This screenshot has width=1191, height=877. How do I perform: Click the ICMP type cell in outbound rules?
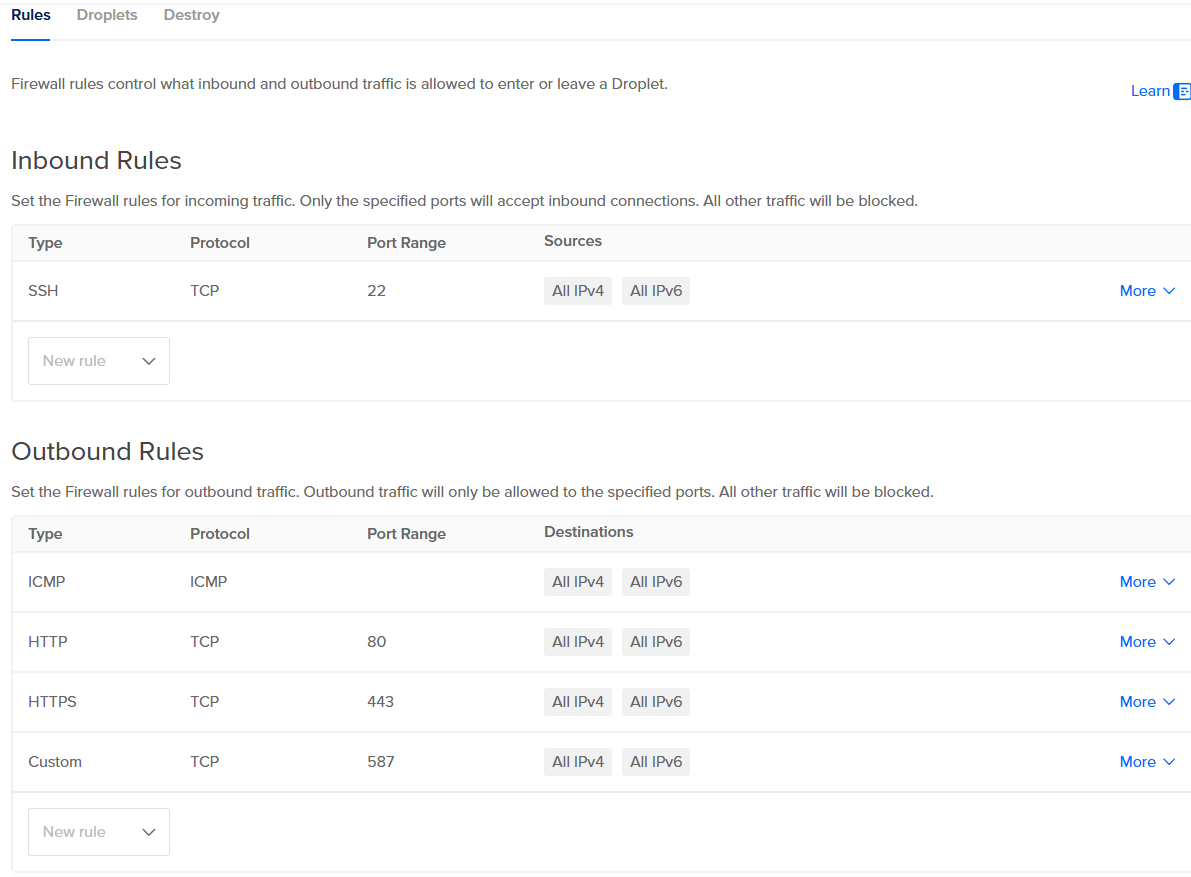46,582
